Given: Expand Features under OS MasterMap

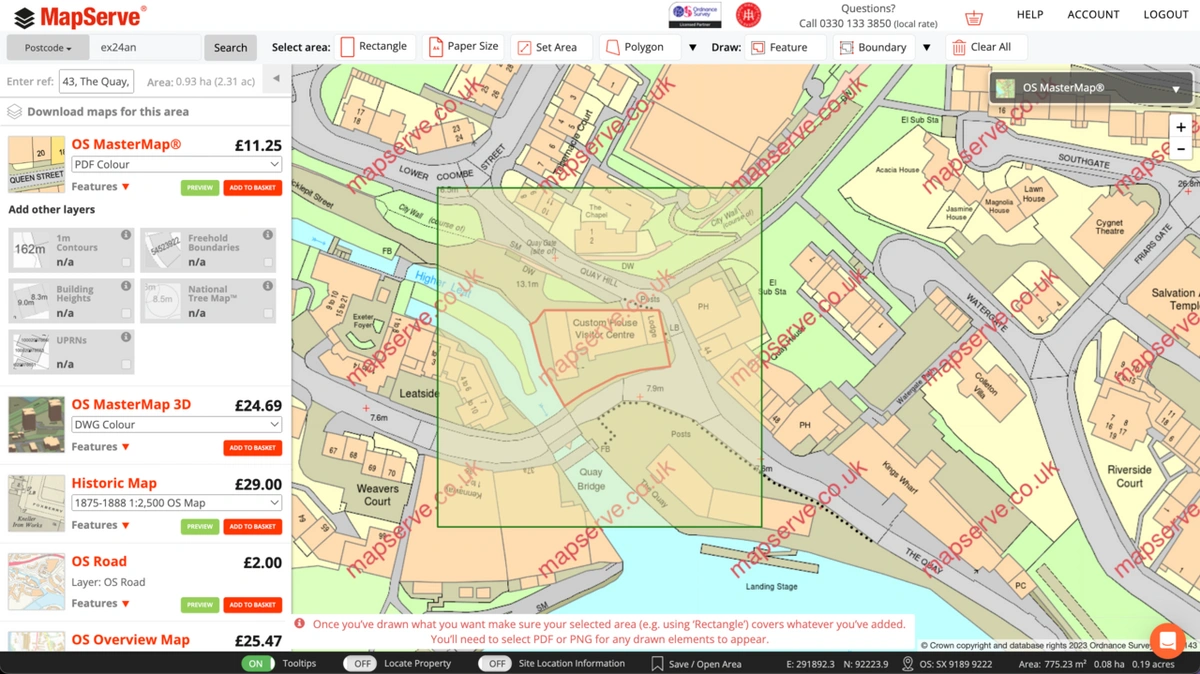Looking at the screenshot, I should (101, 187).
